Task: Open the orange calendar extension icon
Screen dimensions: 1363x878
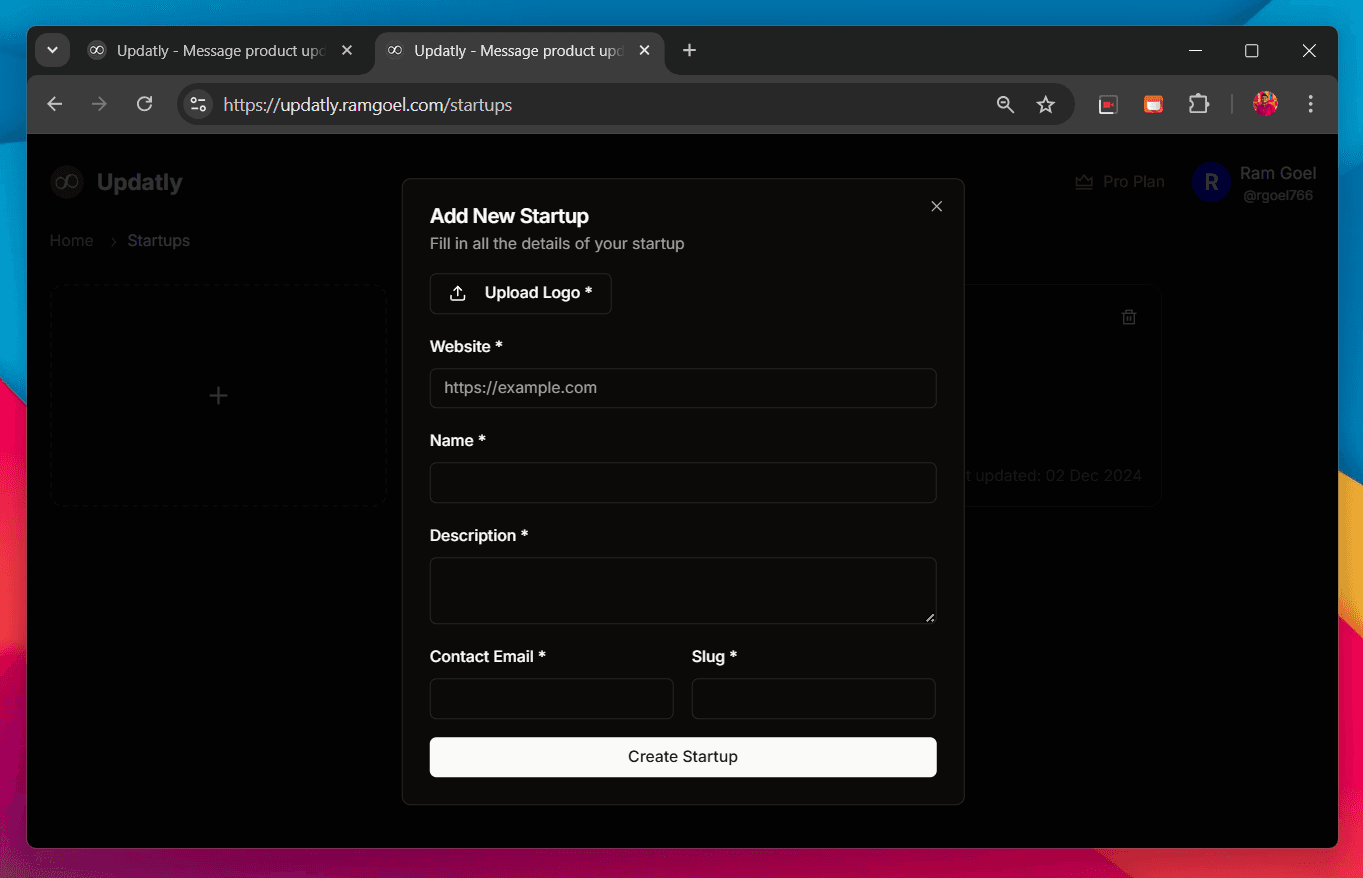Action: [1153, 104]
